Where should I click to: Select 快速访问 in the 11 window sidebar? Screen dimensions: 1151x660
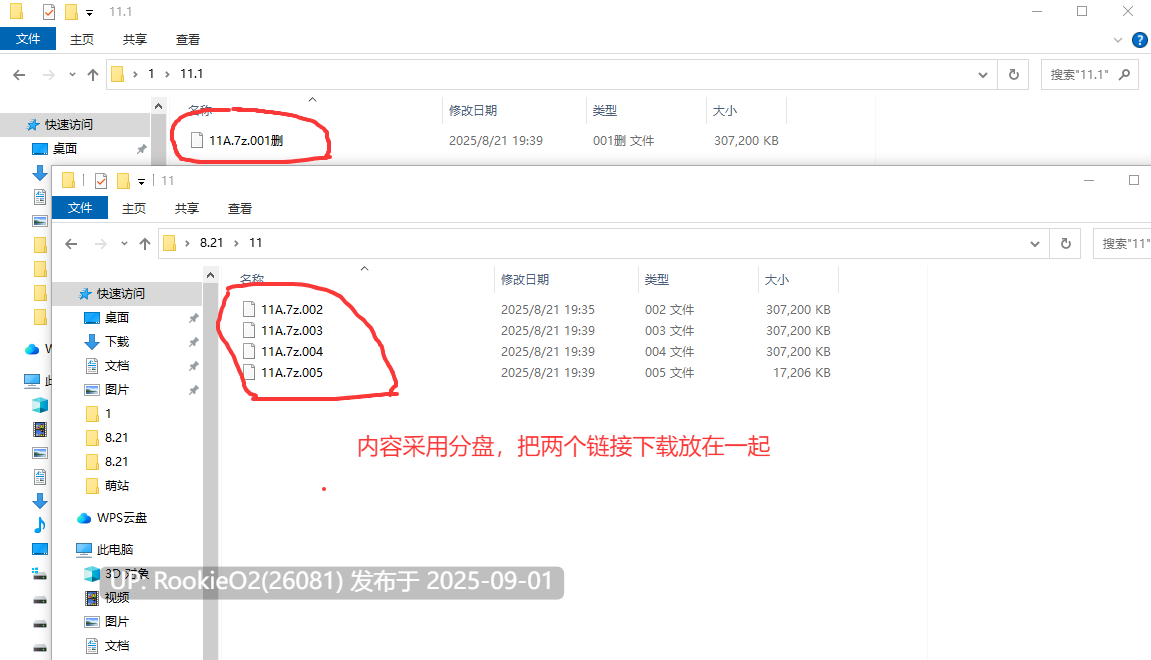[121, 294]
